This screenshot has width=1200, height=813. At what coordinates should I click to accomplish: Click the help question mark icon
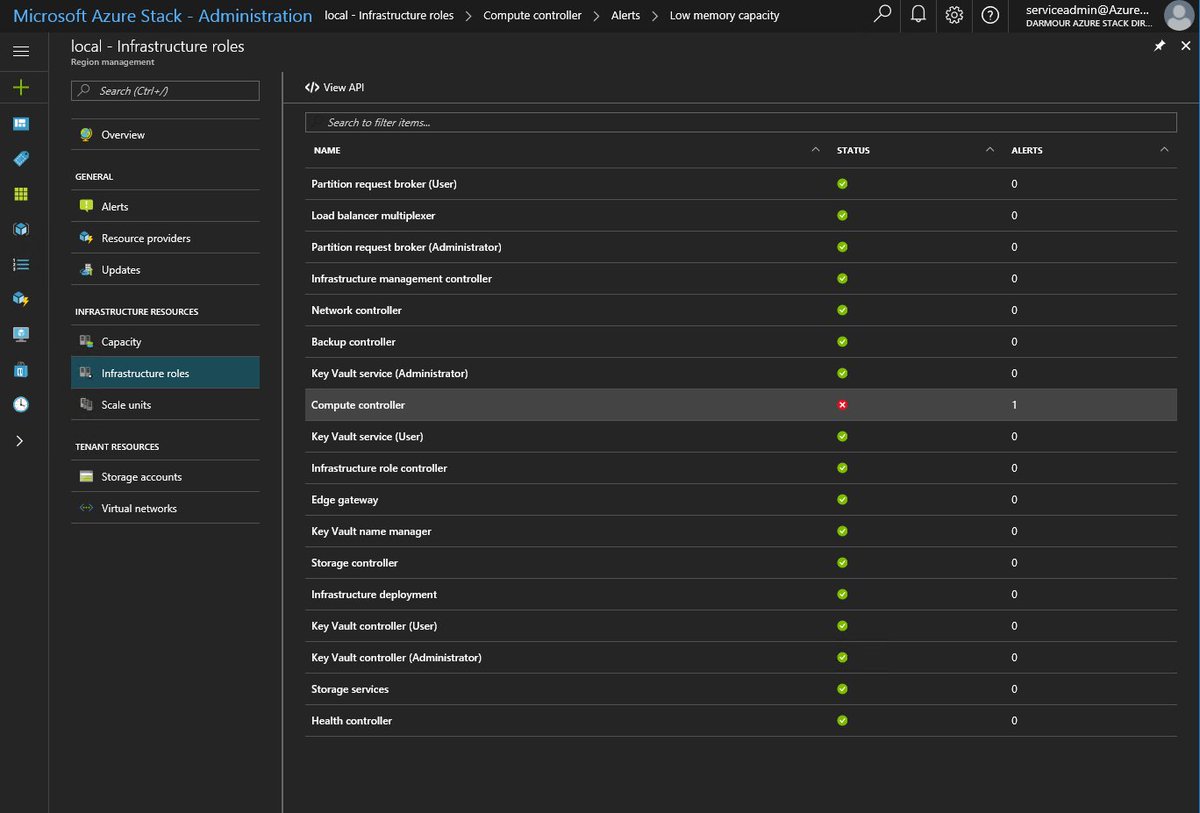(990, 15)
